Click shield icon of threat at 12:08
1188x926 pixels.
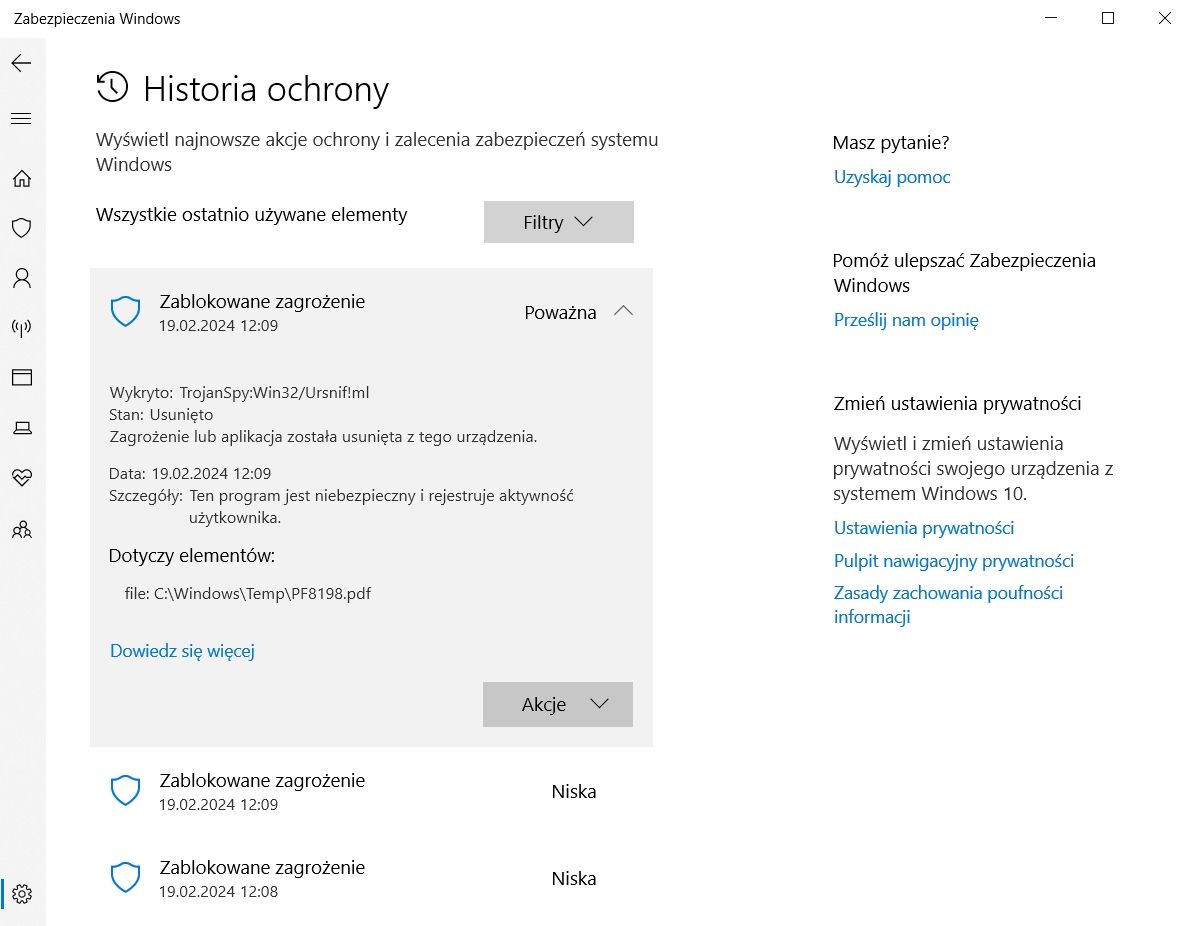[x=125, y=878]
